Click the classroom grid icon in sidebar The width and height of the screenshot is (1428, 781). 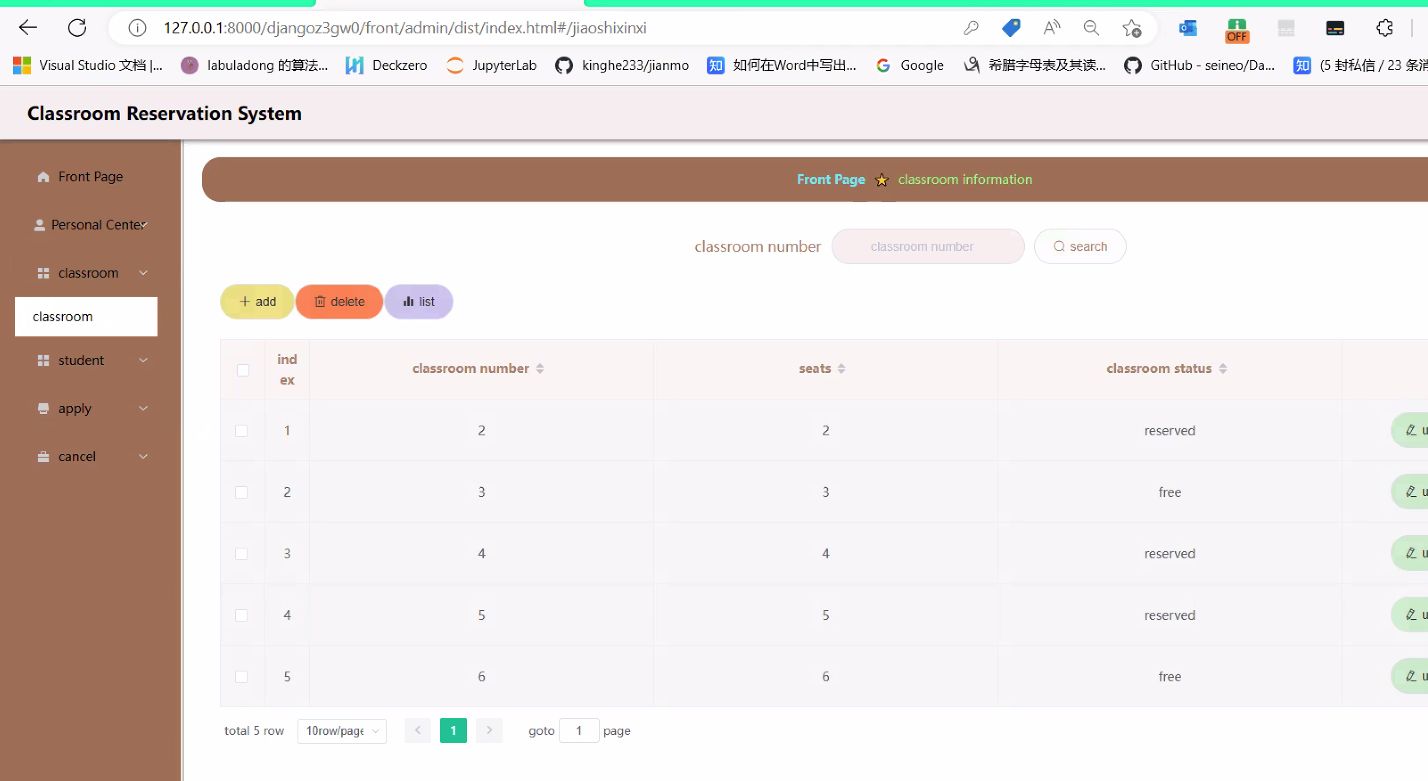point(43,272)
